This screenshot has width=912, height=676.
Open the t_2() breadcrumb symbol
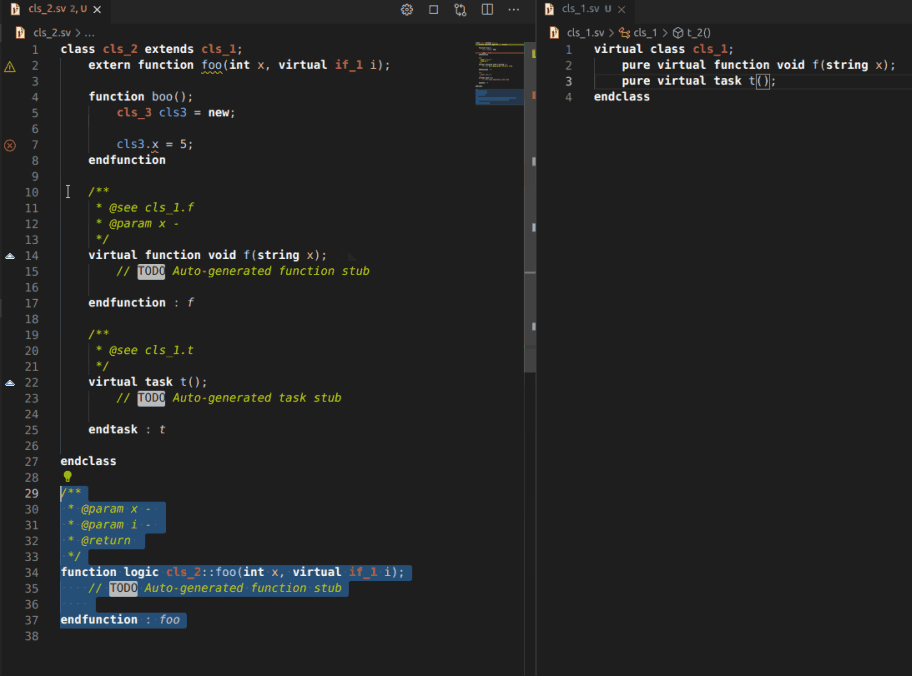click(x=698, y=33)
